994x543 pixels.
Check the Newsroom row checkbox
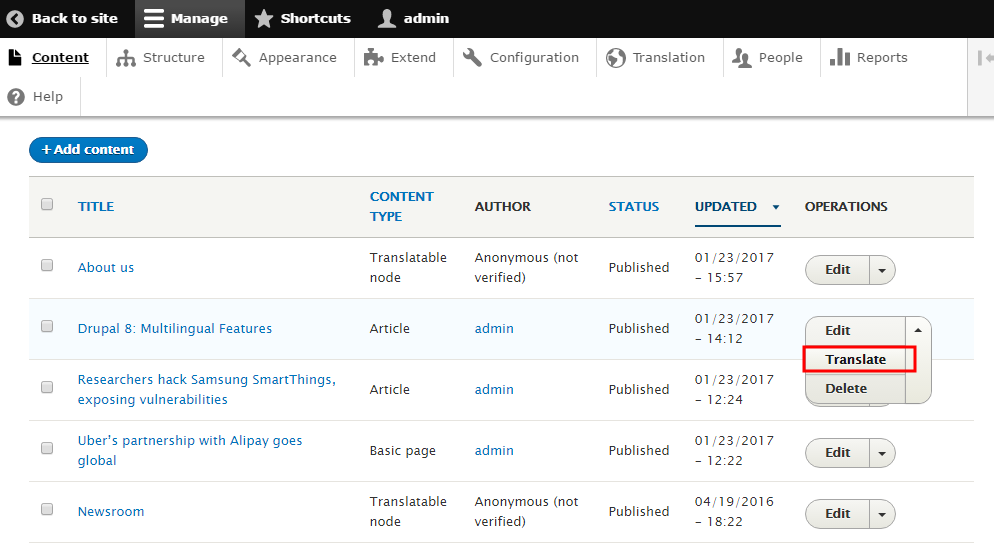[47, 509]
